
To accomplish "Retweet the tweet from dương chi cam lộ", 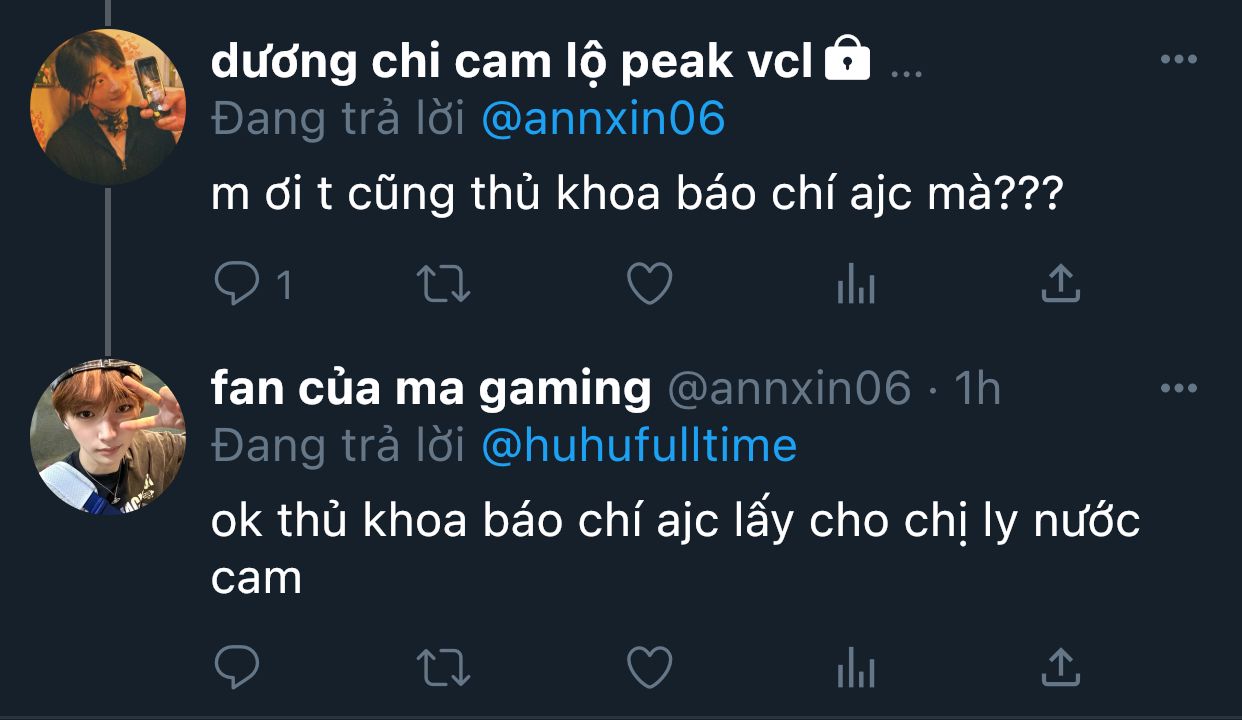I will pyautogui.click(x=443, y=285).
